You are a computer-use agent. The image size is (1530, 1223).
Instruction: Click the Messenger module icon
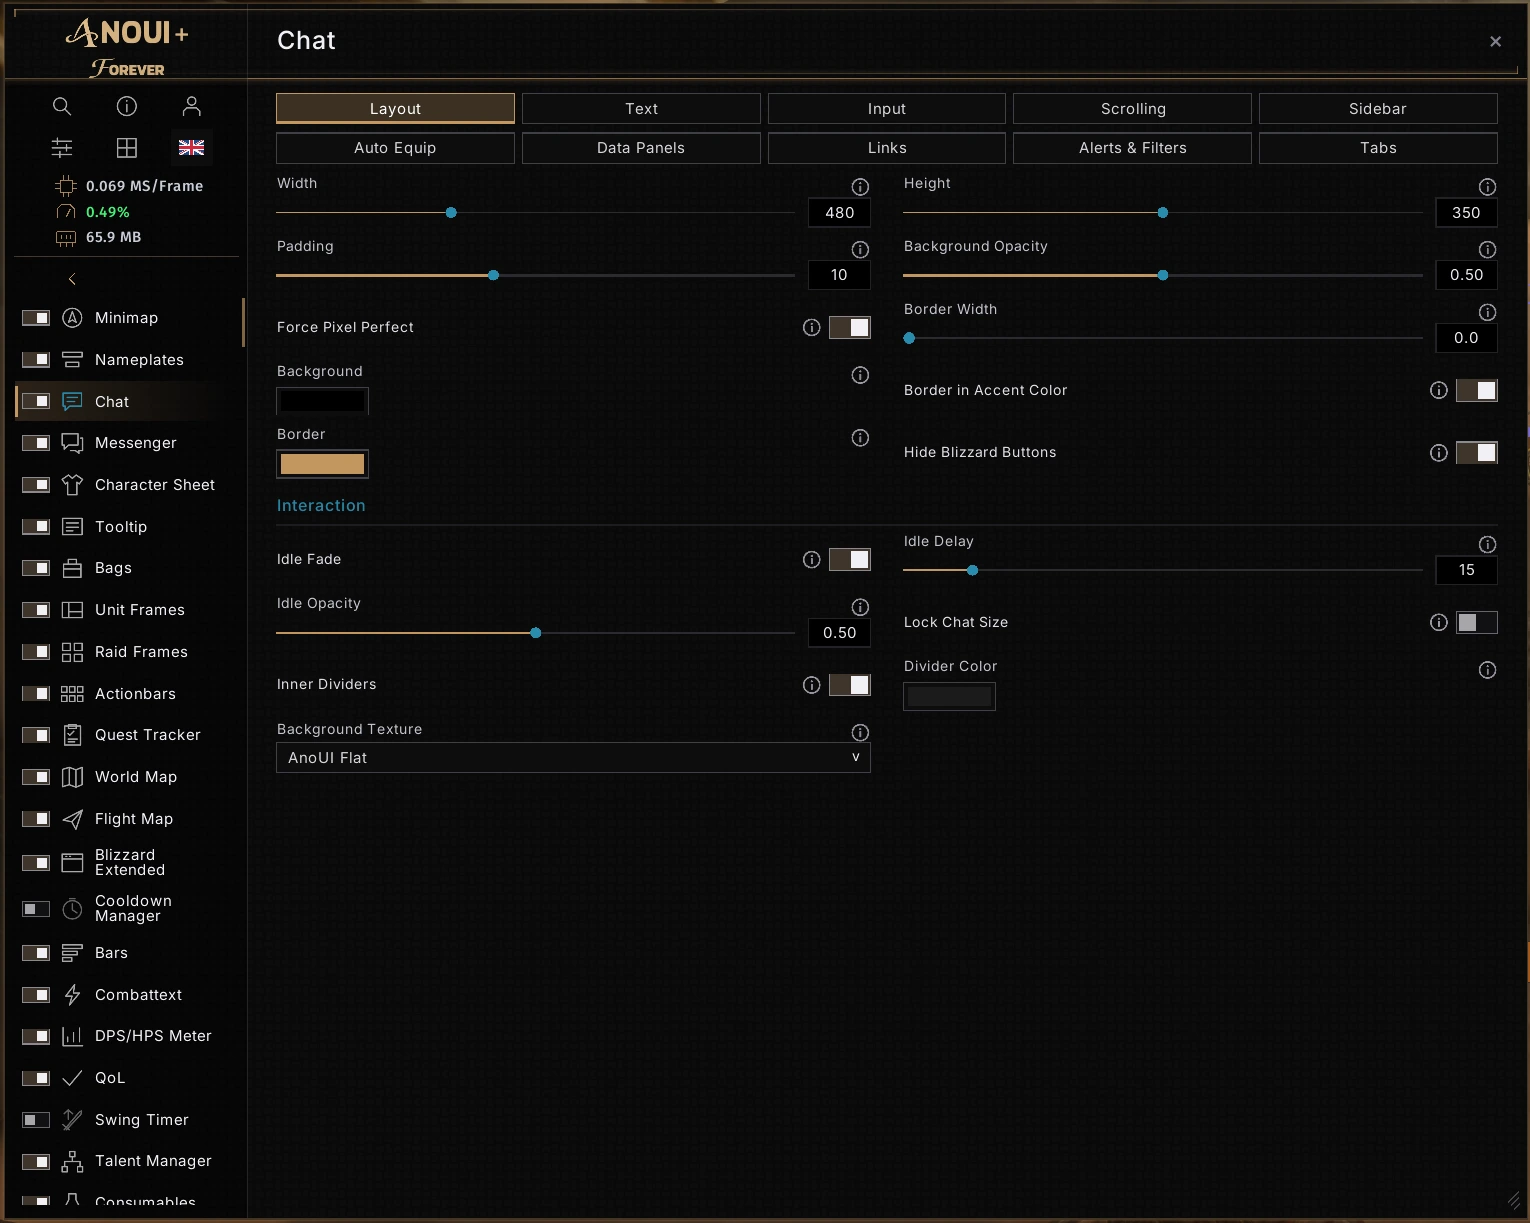point(72,443)
